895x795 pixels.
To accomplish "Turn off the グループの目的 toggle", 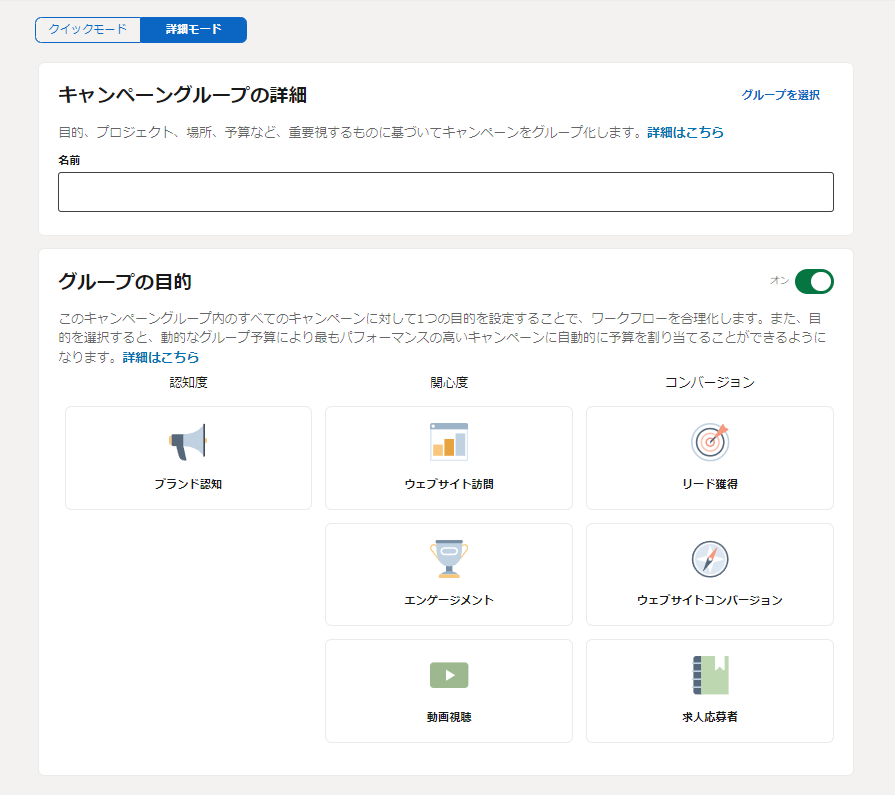I will 814,281.
